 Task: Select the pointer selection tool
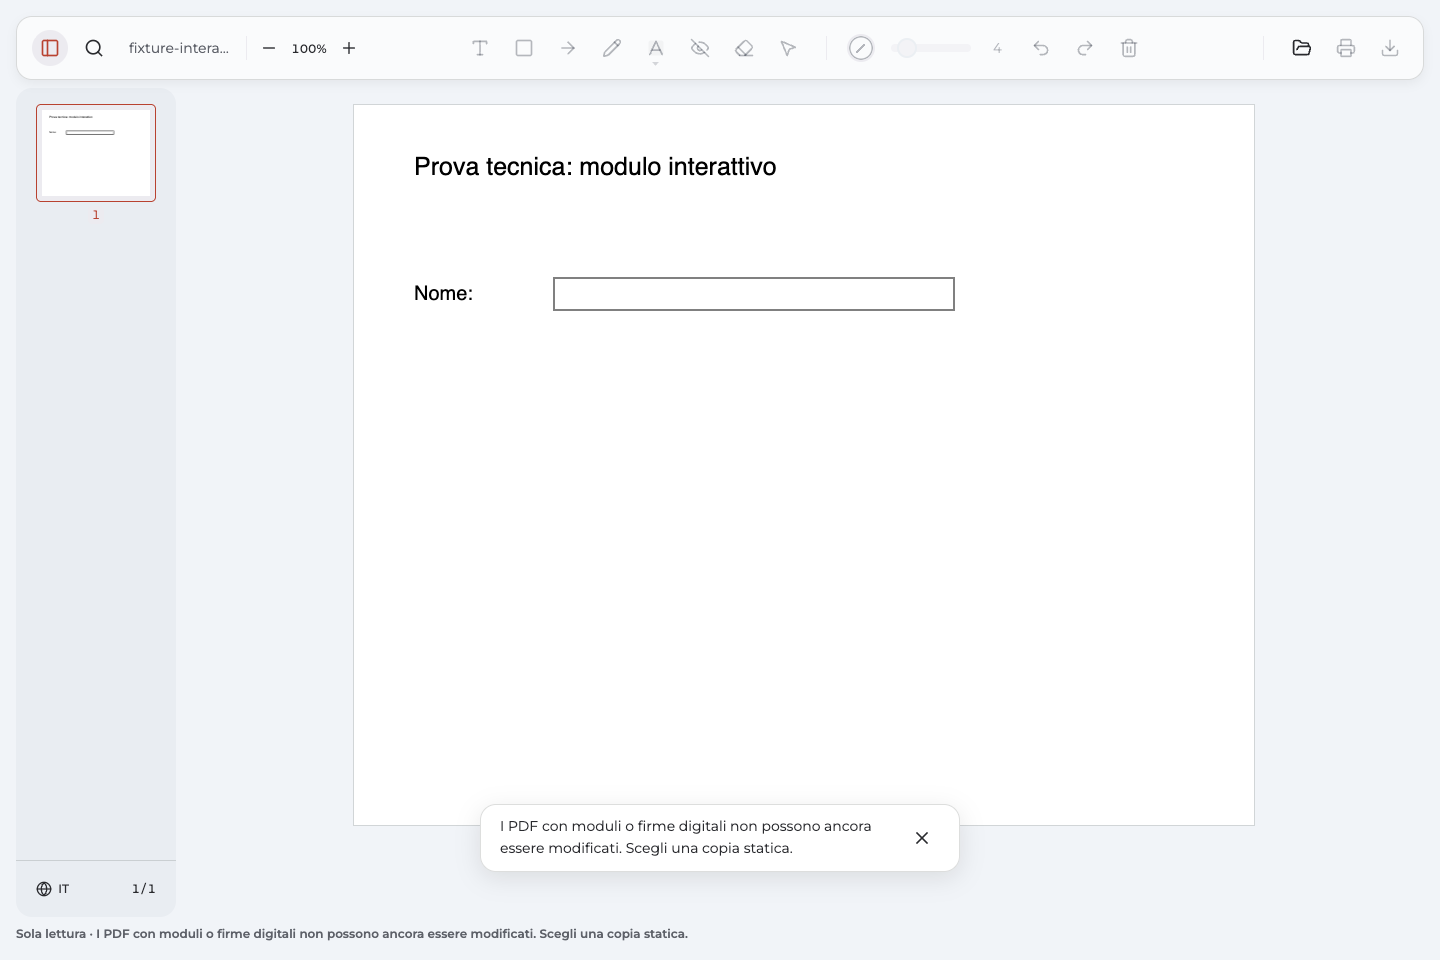pyautogui.click(x=788, y=48)
